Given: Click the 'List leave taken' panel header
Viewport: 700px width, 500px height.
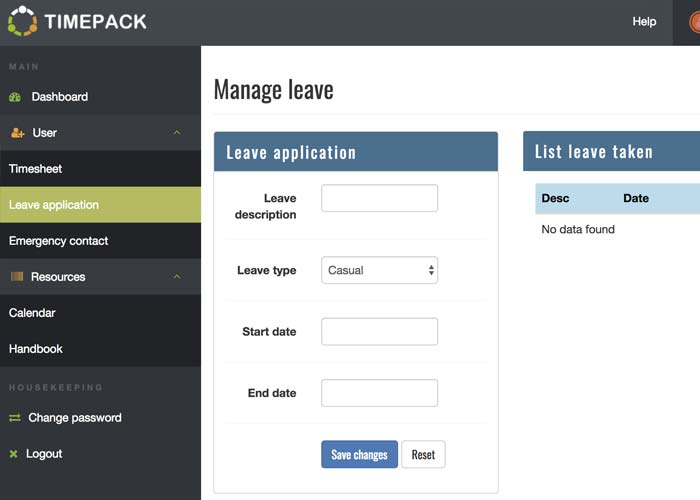Looking at the screenshot, I should tap(612, 151).
